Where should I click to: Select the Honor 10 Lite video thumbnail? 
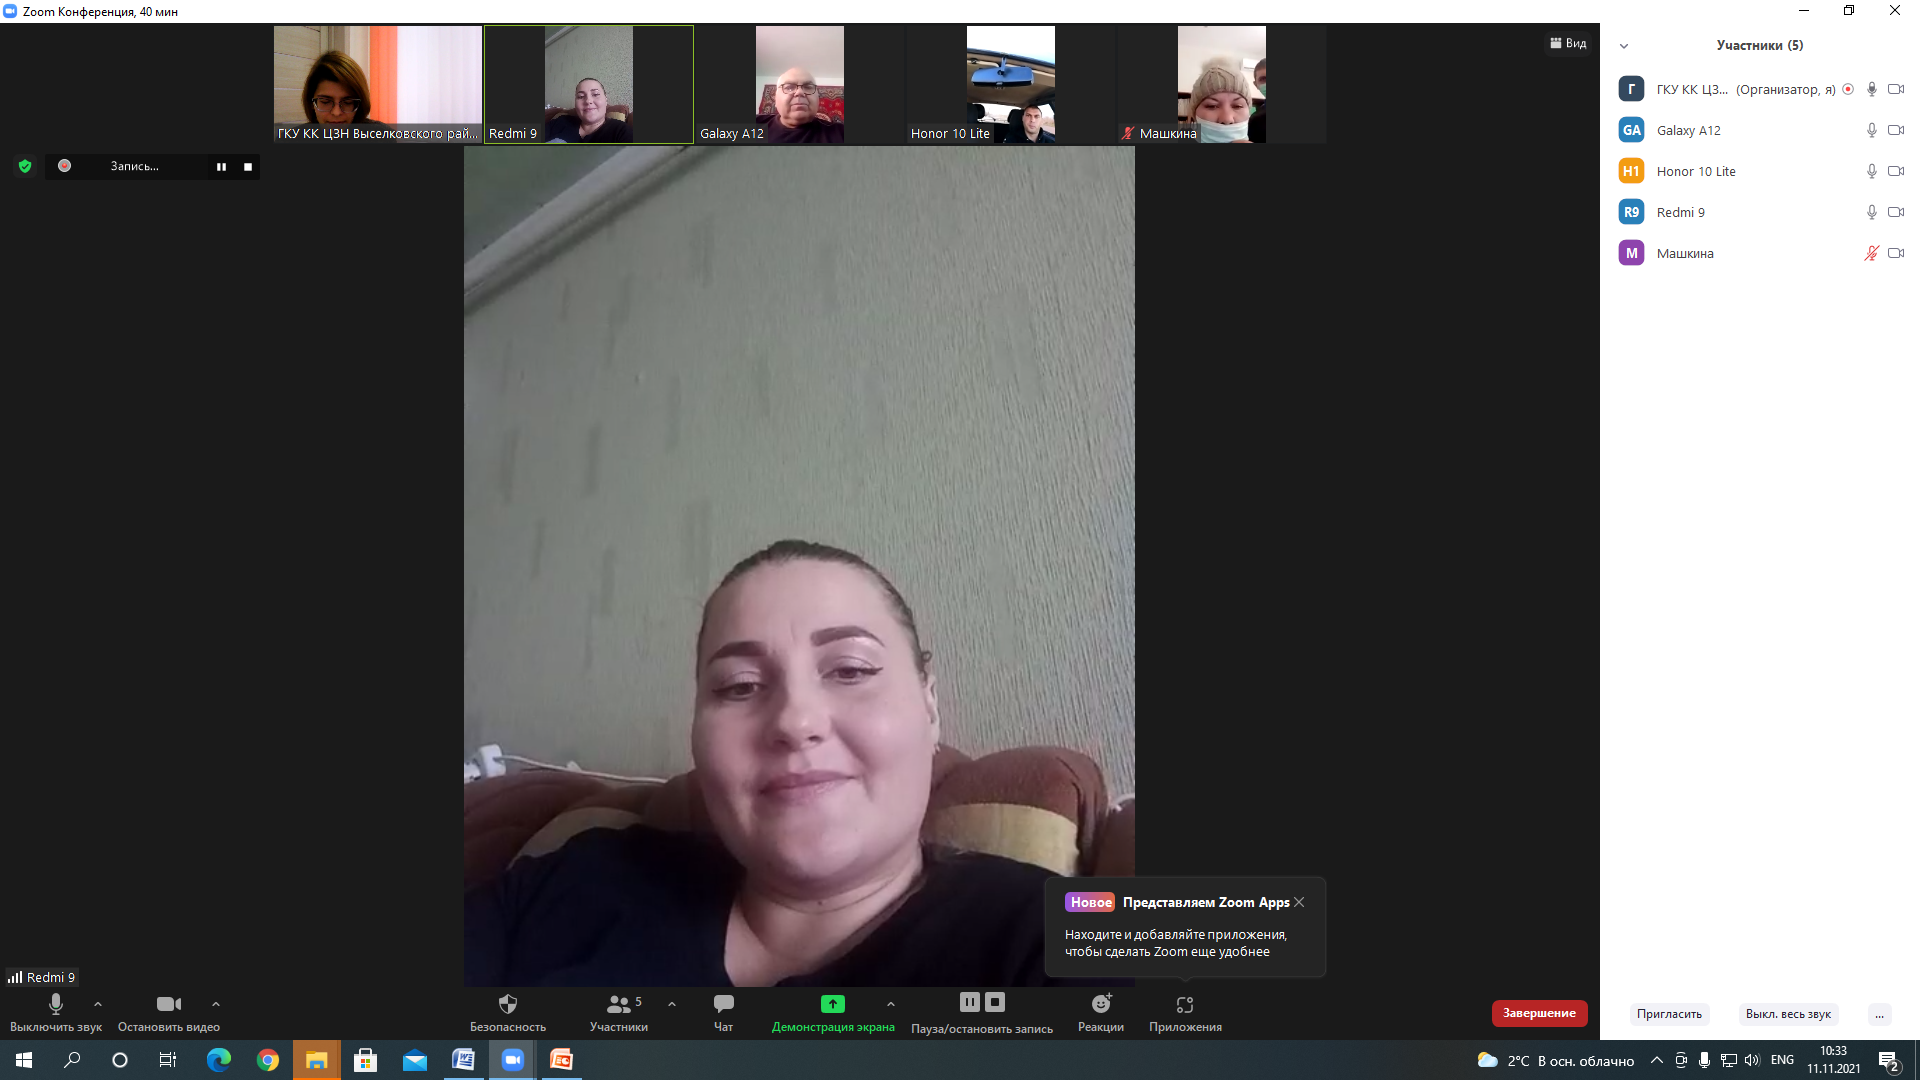pyautogui.click(x=1011, y=84)
